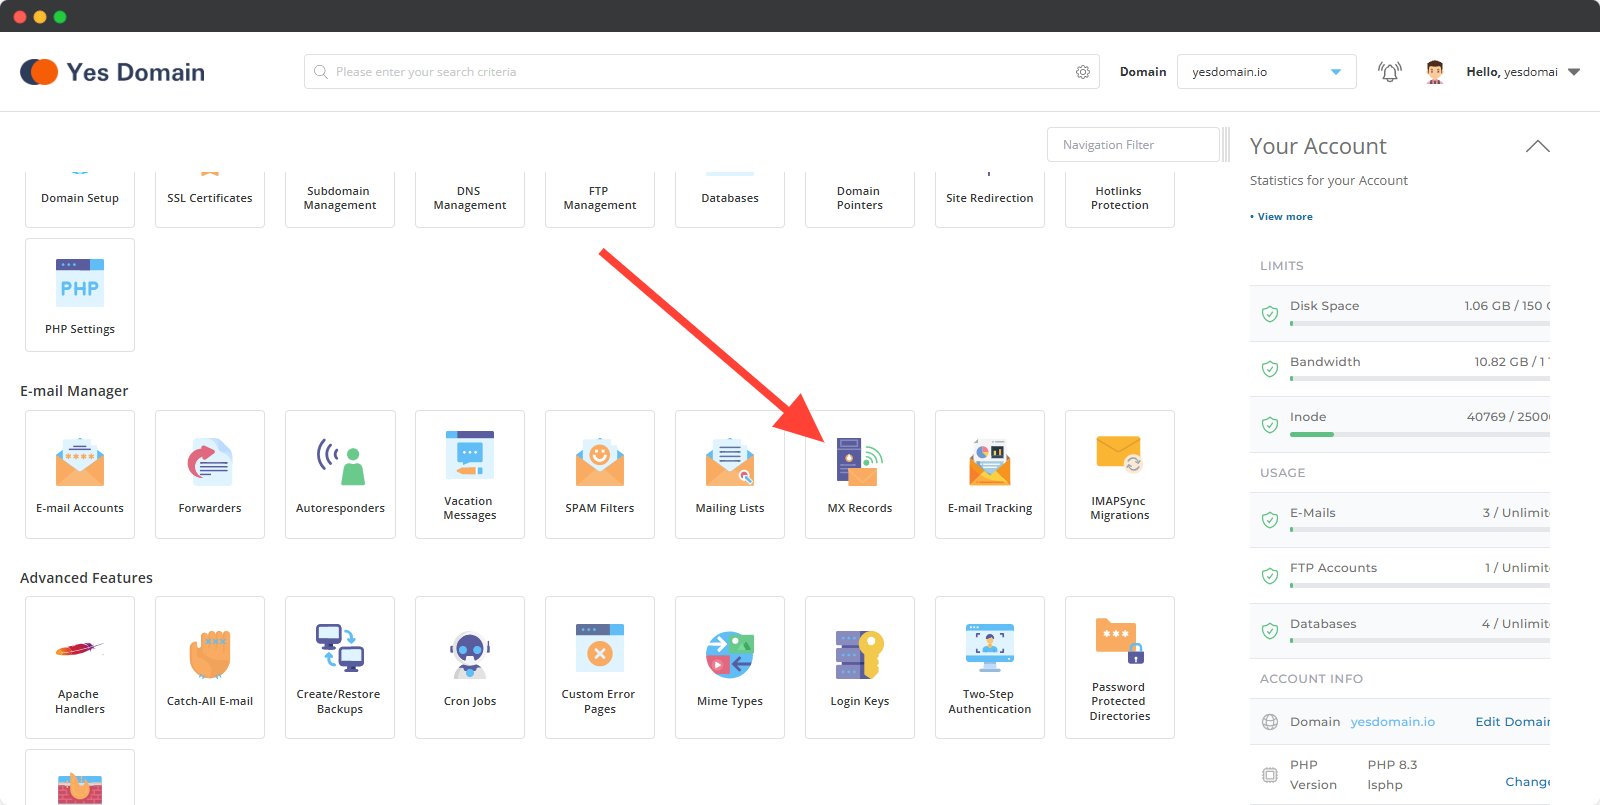Click the user avatar icon
Viewport: 1600px width, 805px height.
tap(1435, 72)
